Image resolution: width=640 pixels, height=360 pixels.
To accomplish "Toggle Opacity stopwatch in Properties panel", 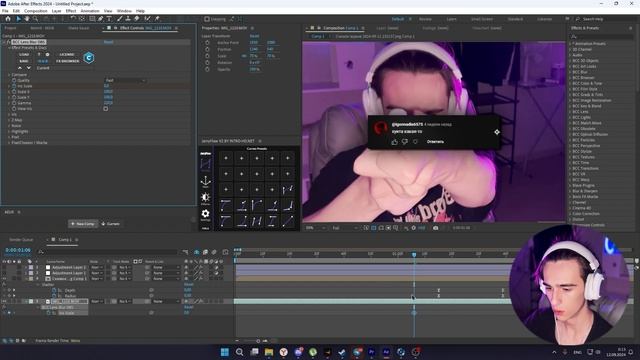I will (x=207, y=69).
